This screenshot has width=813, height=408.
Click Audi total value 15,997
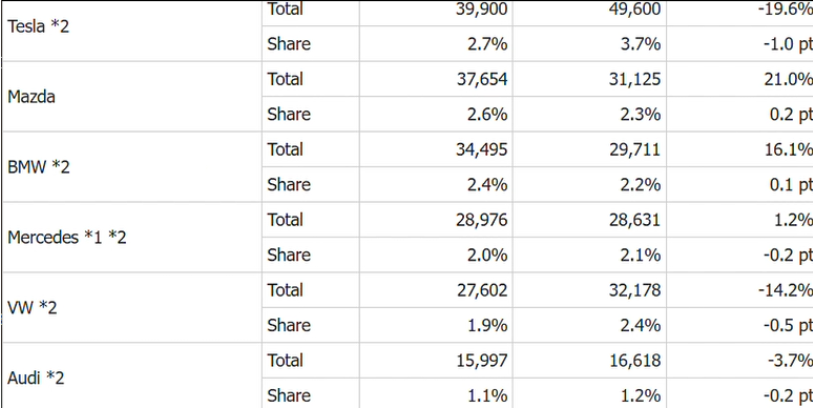tap(482, 360)
